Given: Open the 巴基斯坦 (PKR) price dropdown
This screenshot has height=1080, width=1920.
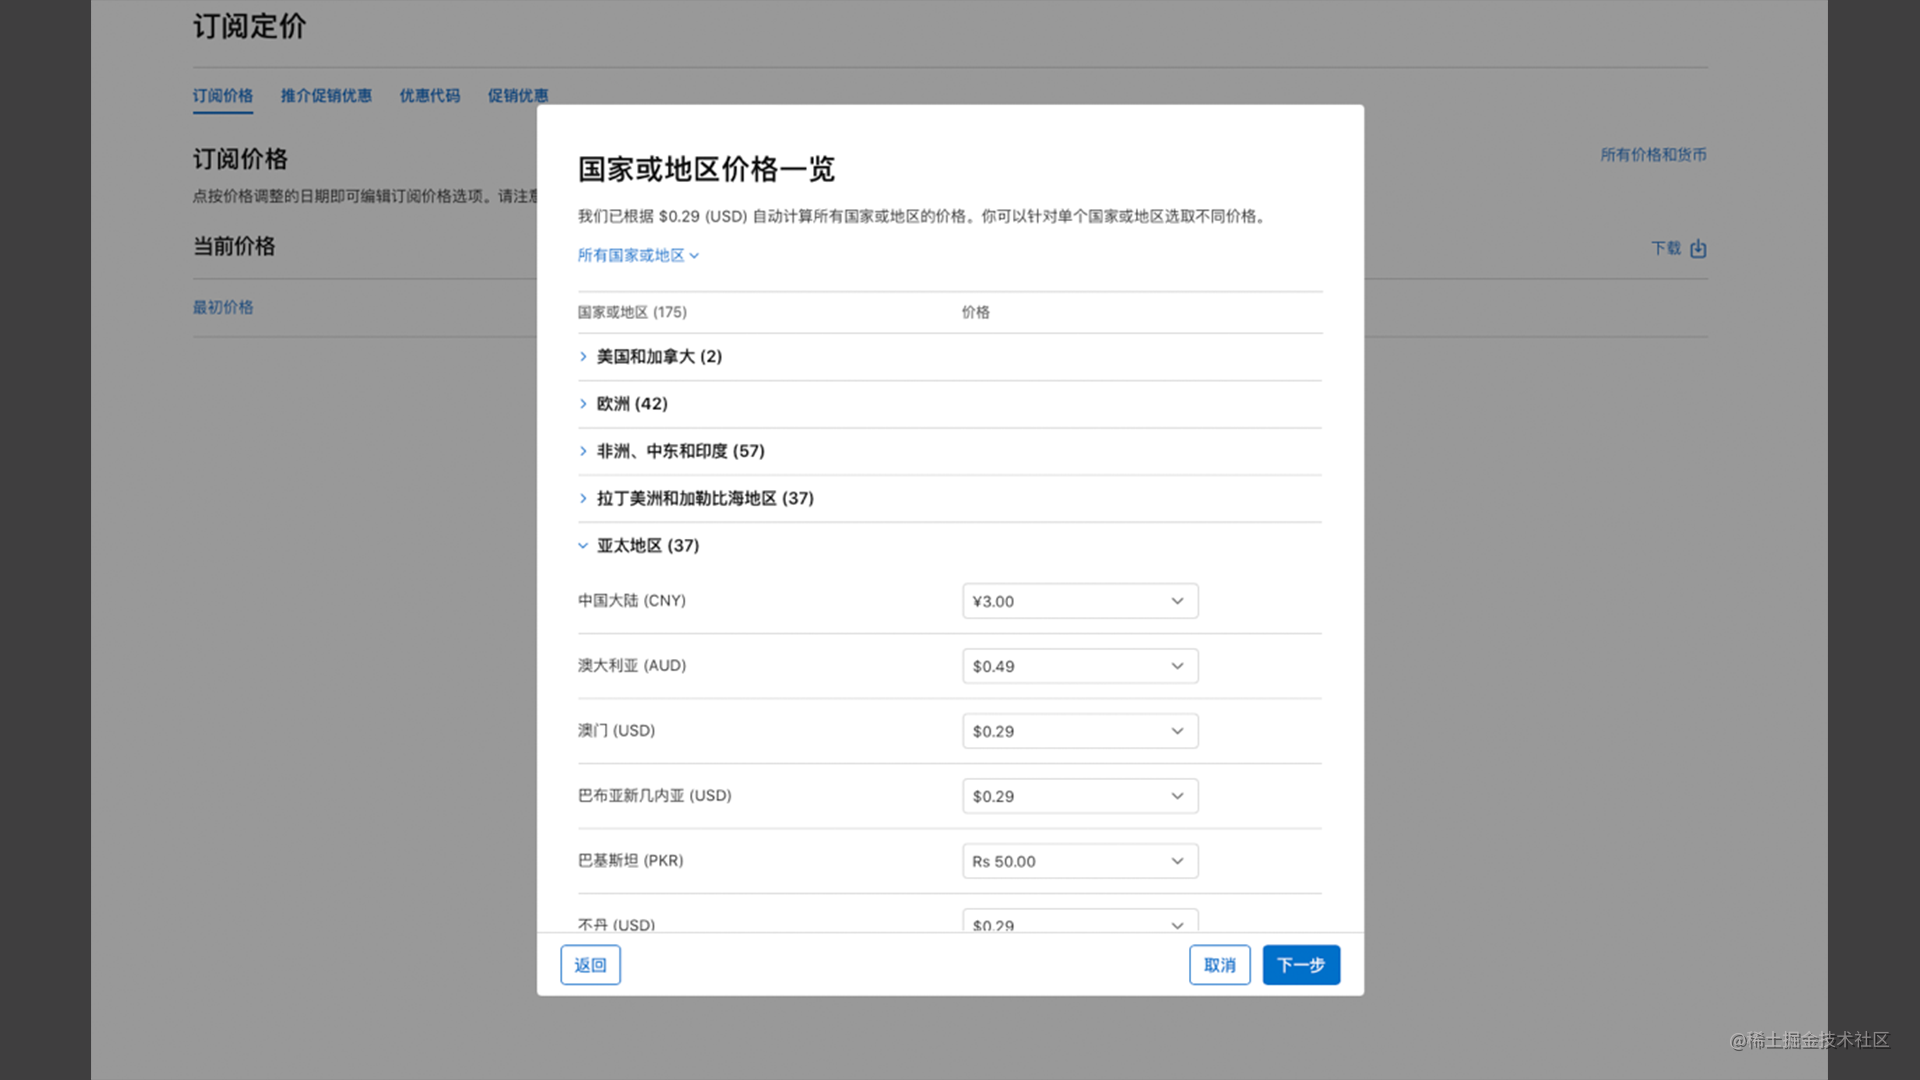Looking at the screenshot, I should pos(1080,861).
